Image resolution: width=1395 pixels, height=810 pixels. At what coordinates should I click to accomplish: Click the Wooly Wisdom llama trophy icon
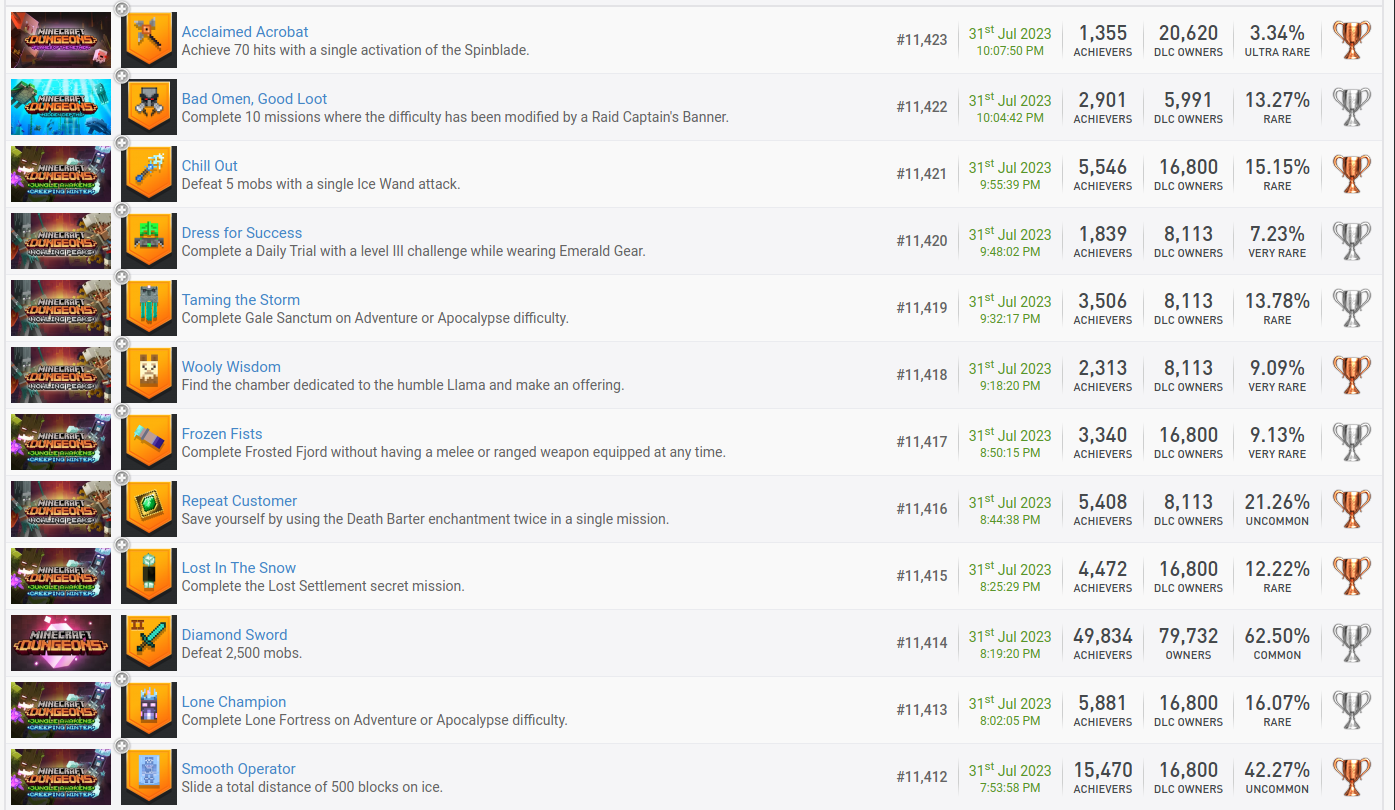point(149,375)
